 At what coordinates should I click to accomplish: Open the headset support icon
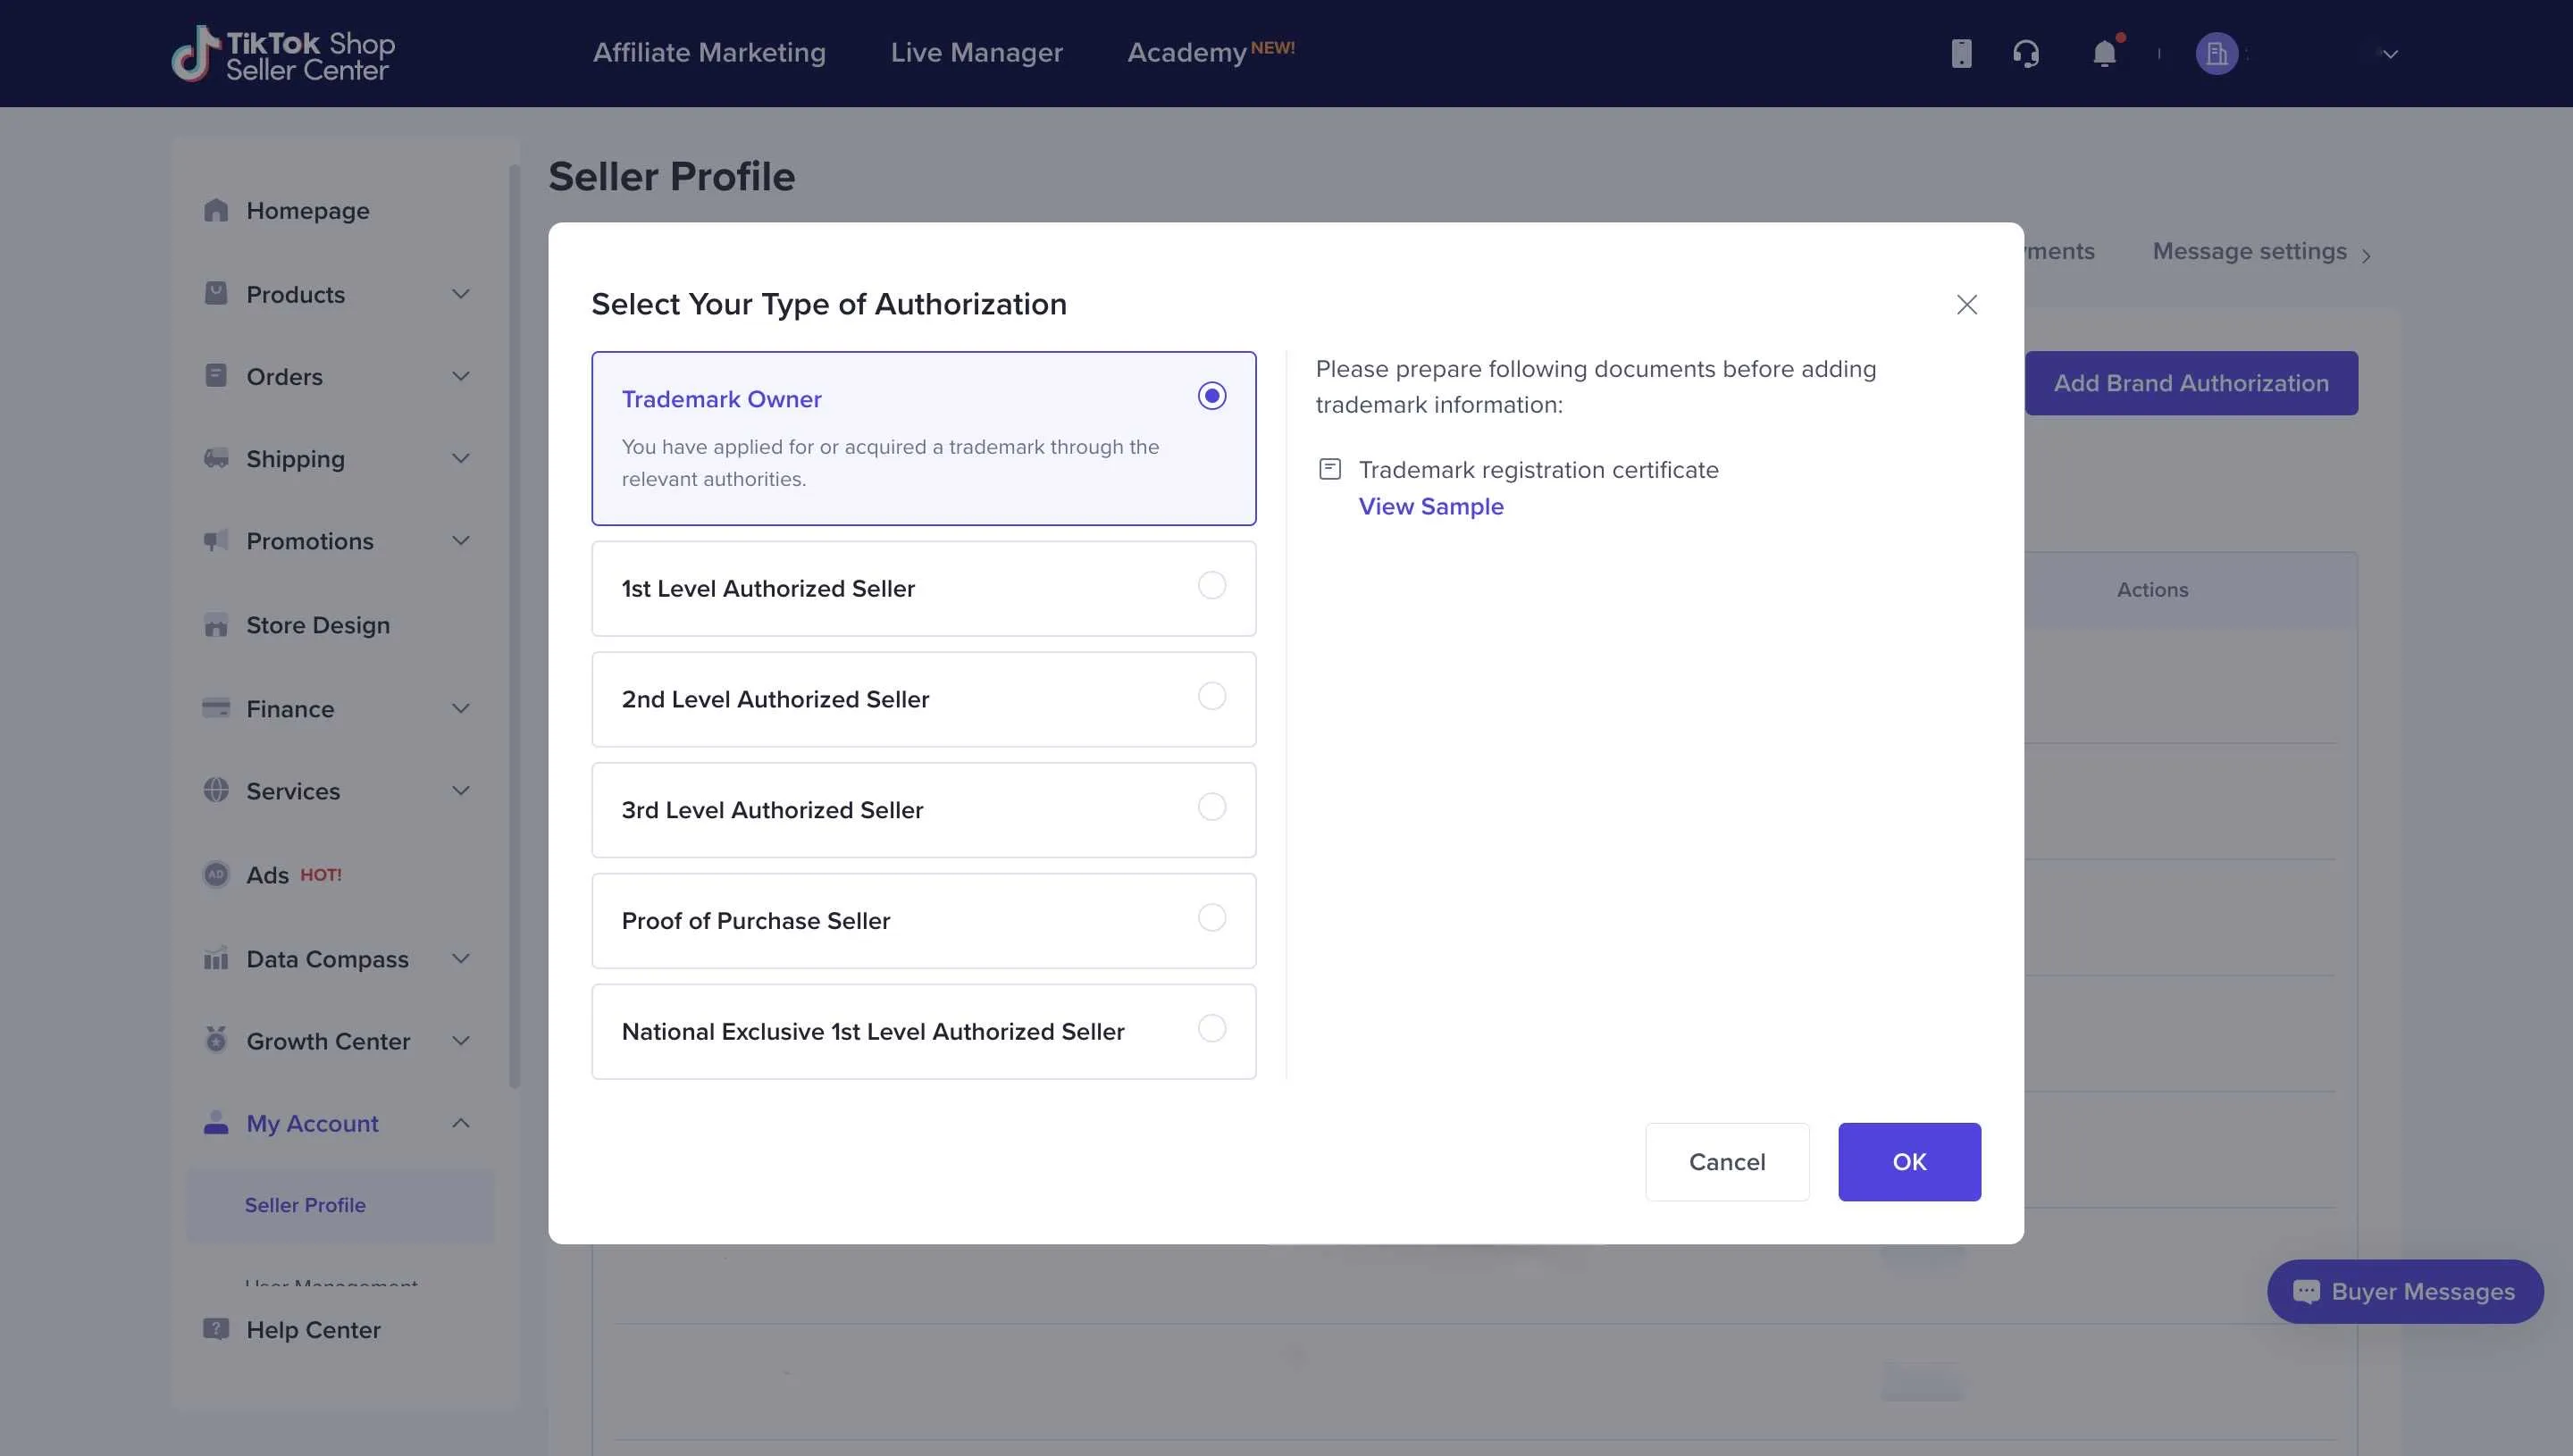coord(2026,53)
